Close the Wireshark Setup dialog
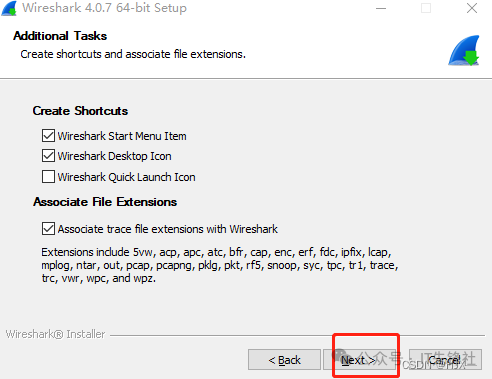This screenshot has width=492, height=379. pos(472,8)
